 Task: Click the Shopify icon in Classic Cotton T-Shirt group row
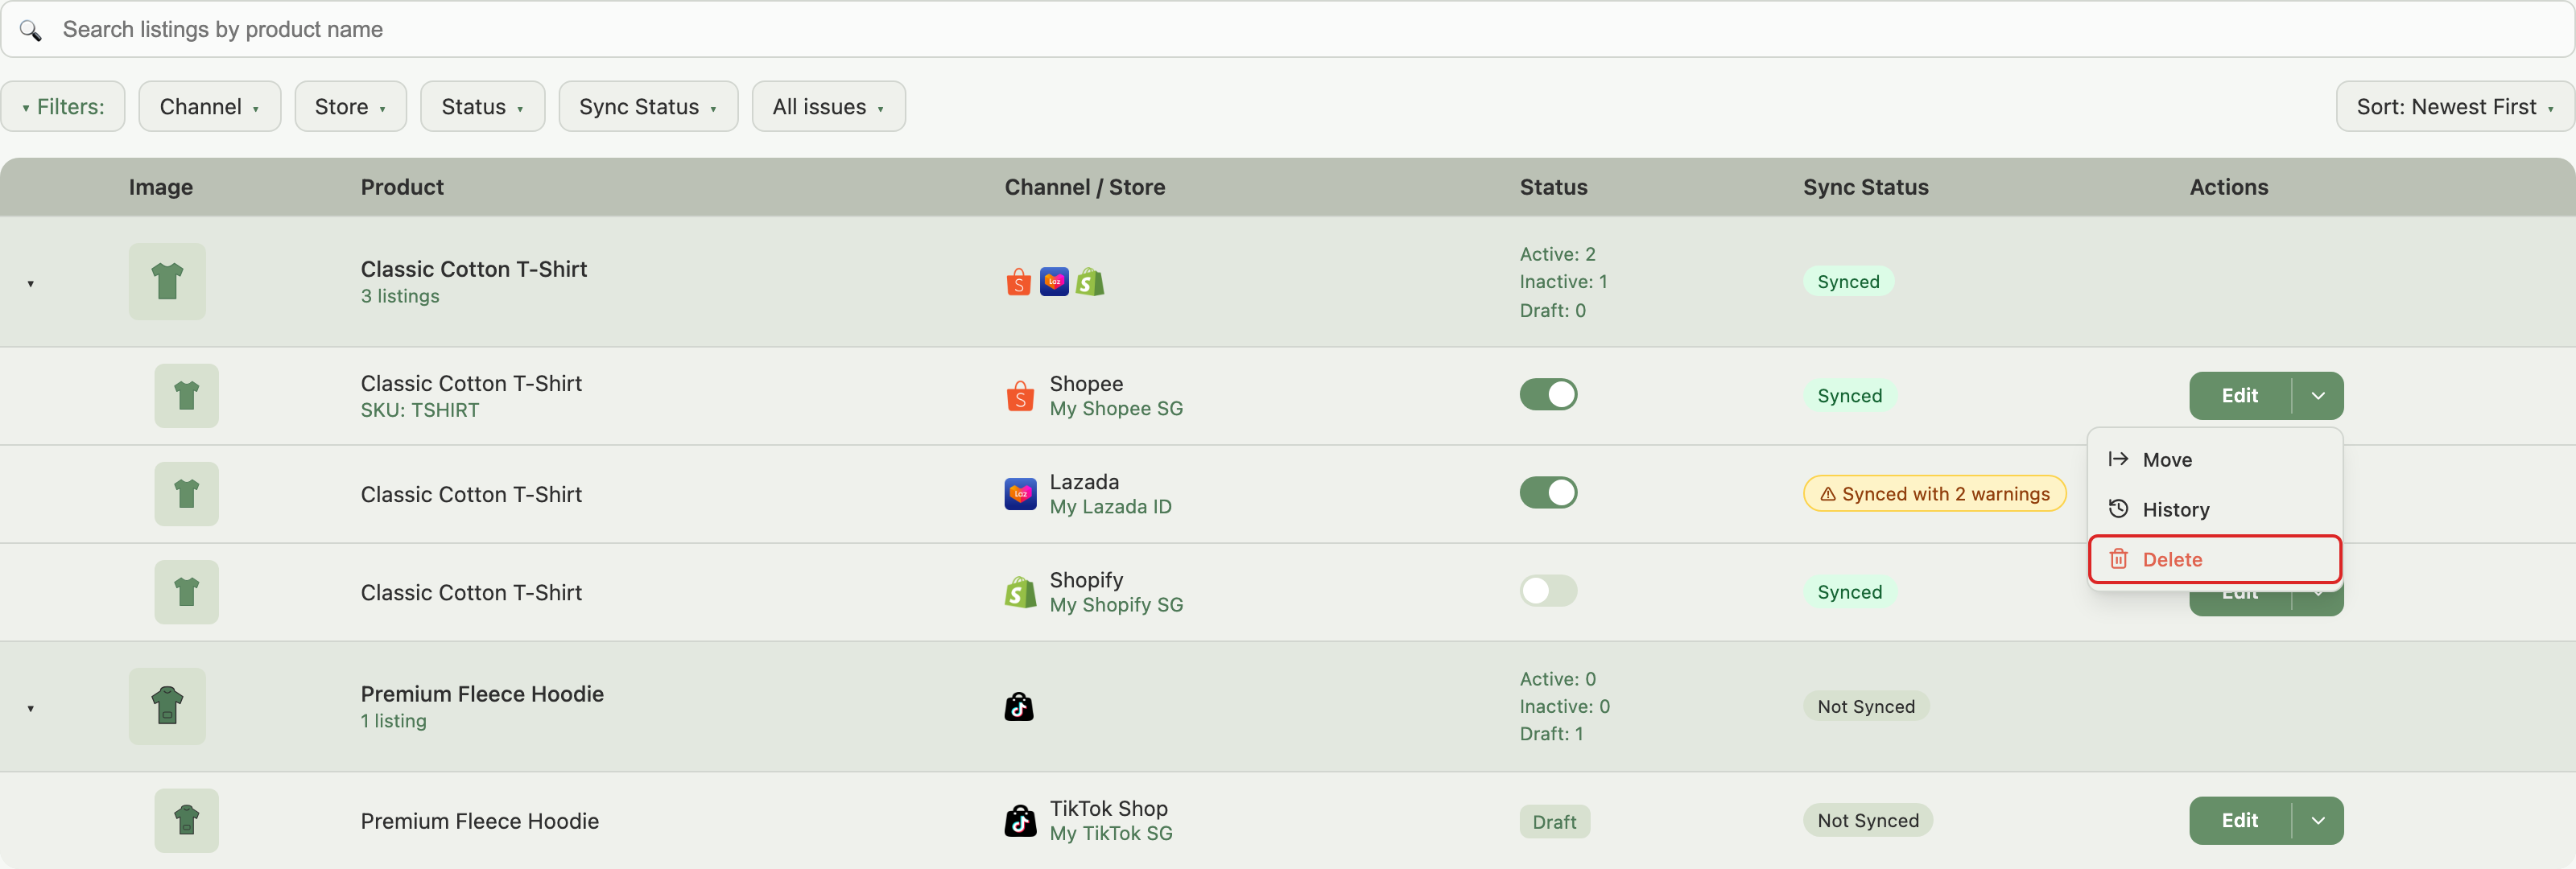[x=1090, y=282]
